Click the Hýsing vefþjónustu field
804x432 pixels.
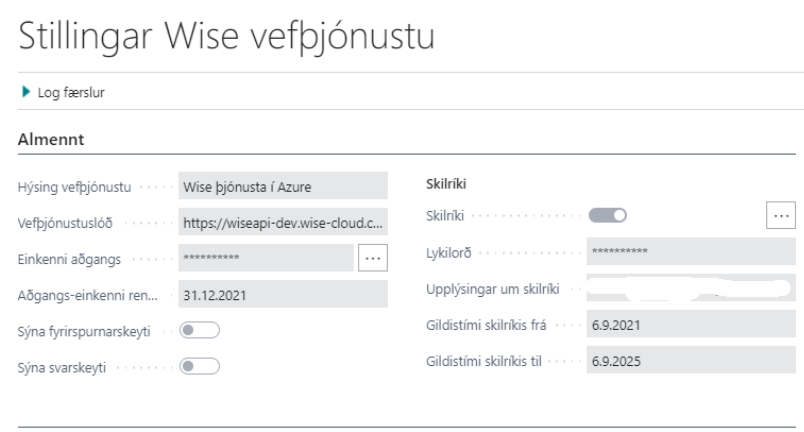[x=280, y=186]
